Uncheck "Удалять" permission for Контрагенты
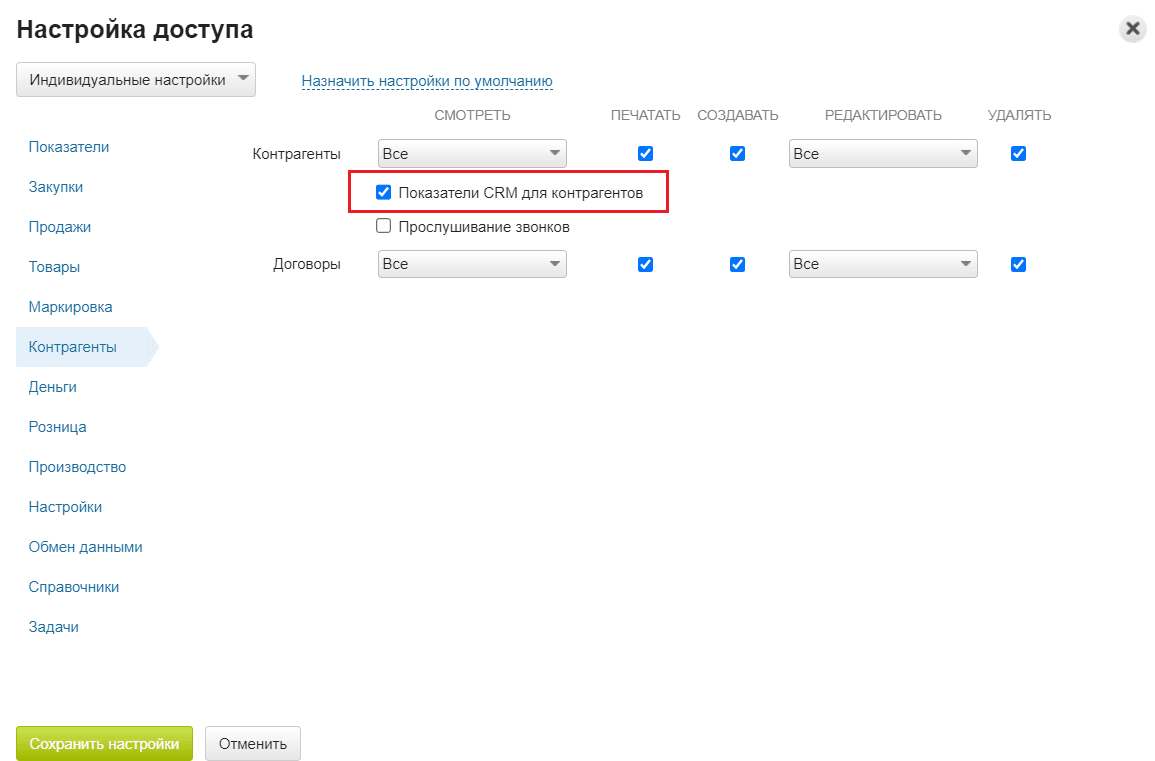Viewport: 1155px width, 761px height. click(x=1018, y=153)
